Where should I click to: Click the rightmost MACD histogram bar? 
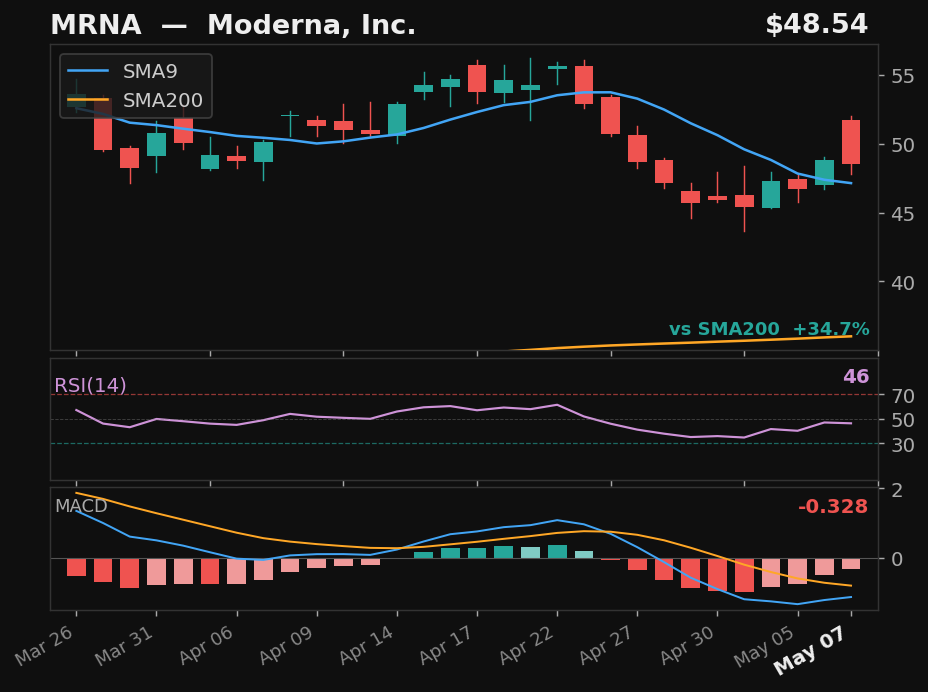(851, 564)
